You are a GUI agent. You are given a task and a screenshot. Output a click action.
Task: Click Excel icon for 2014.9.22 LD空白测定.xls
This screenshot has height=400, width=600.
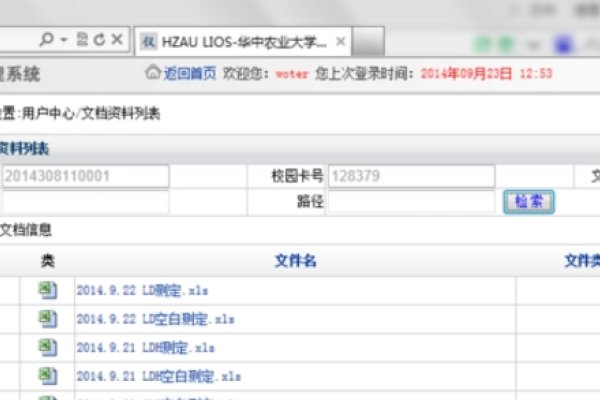48,319
